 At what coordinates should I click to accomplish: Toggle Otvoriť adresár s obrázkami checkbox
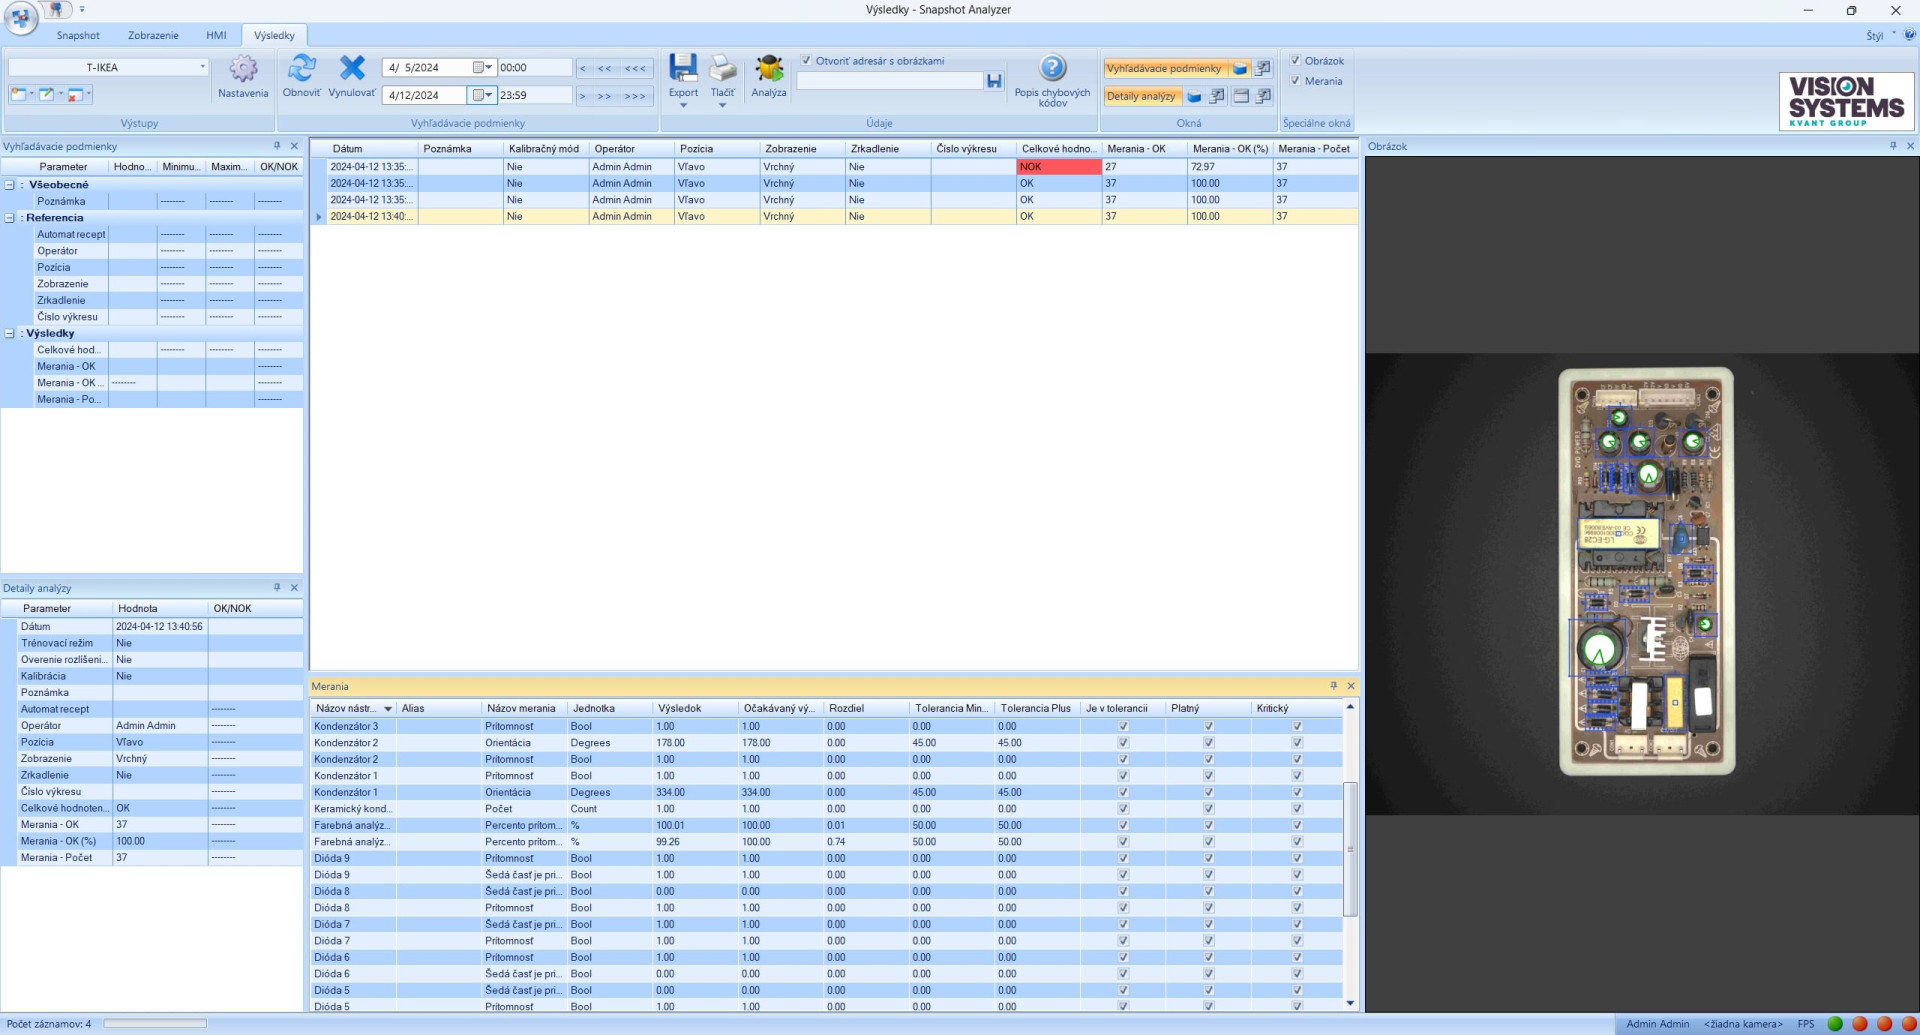click(x=807, y=61)
